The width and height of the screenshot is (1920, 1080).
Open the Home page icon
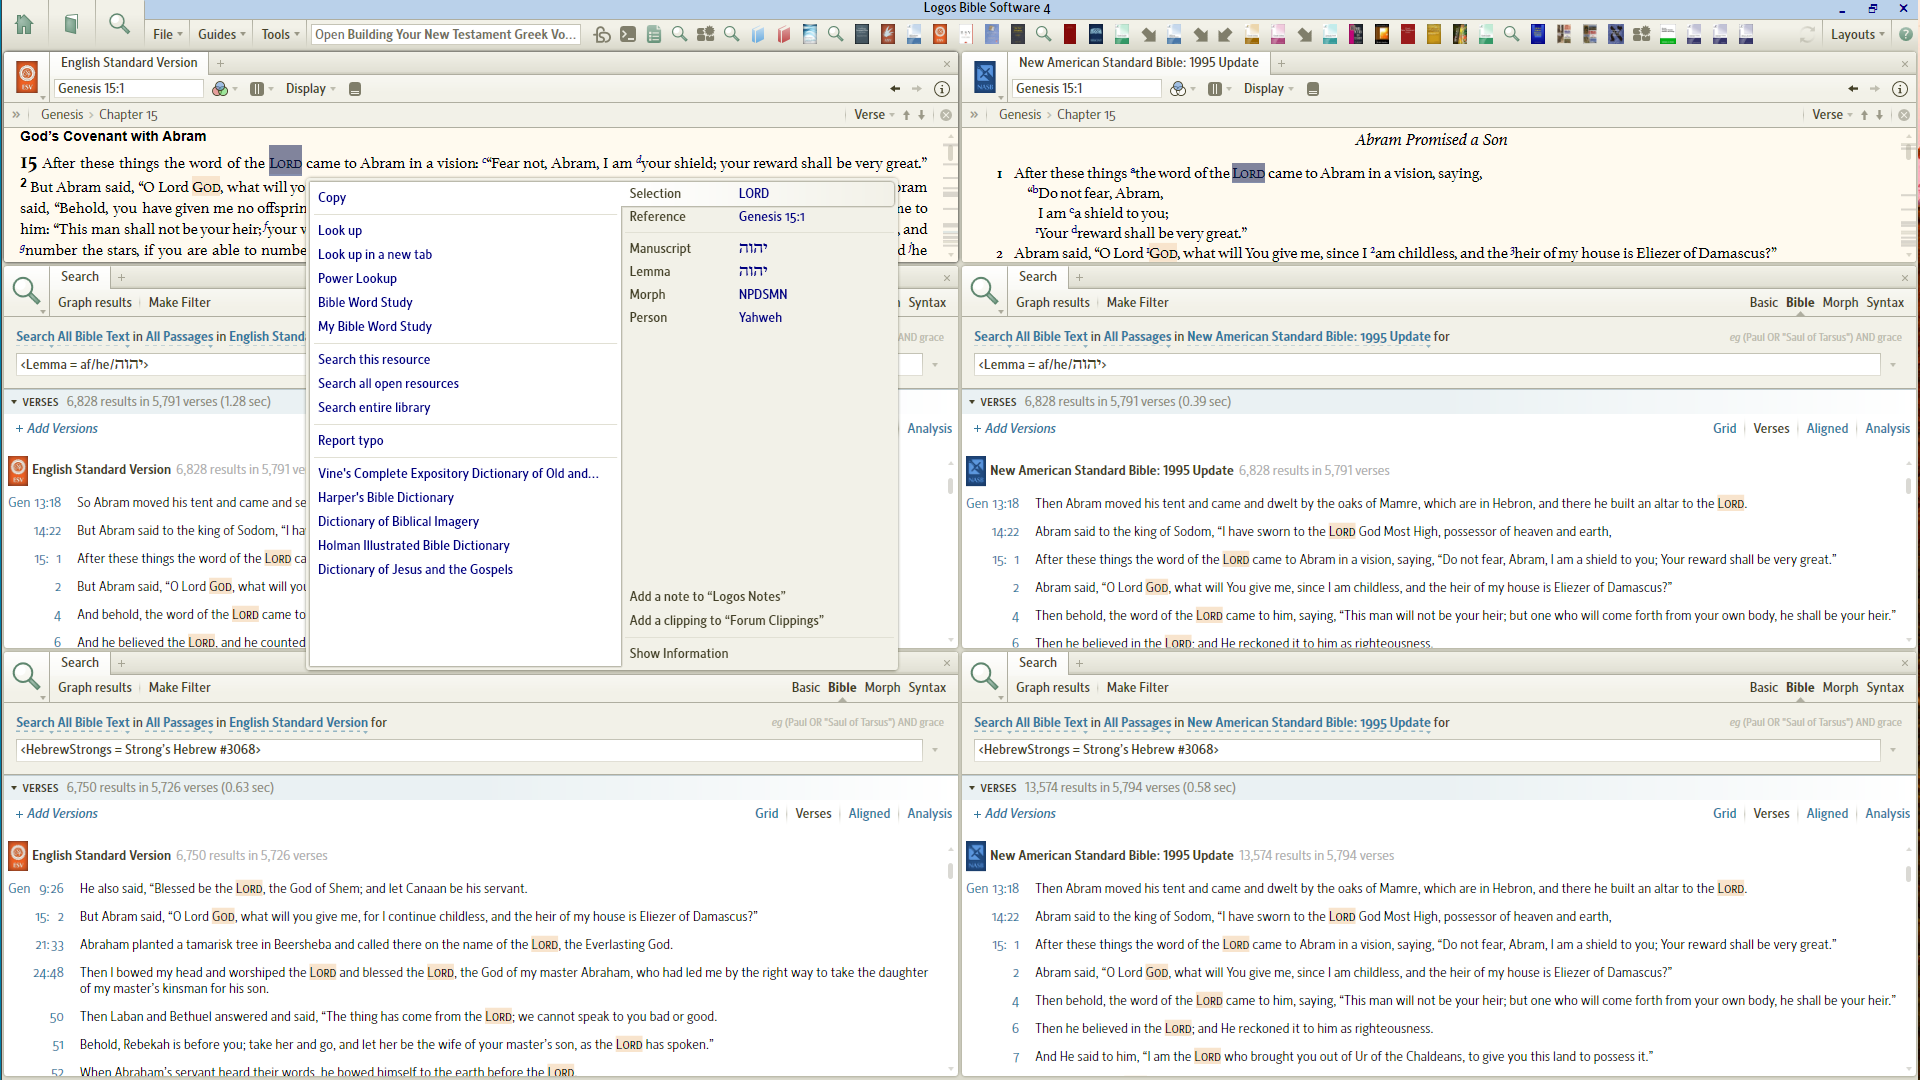24,24
